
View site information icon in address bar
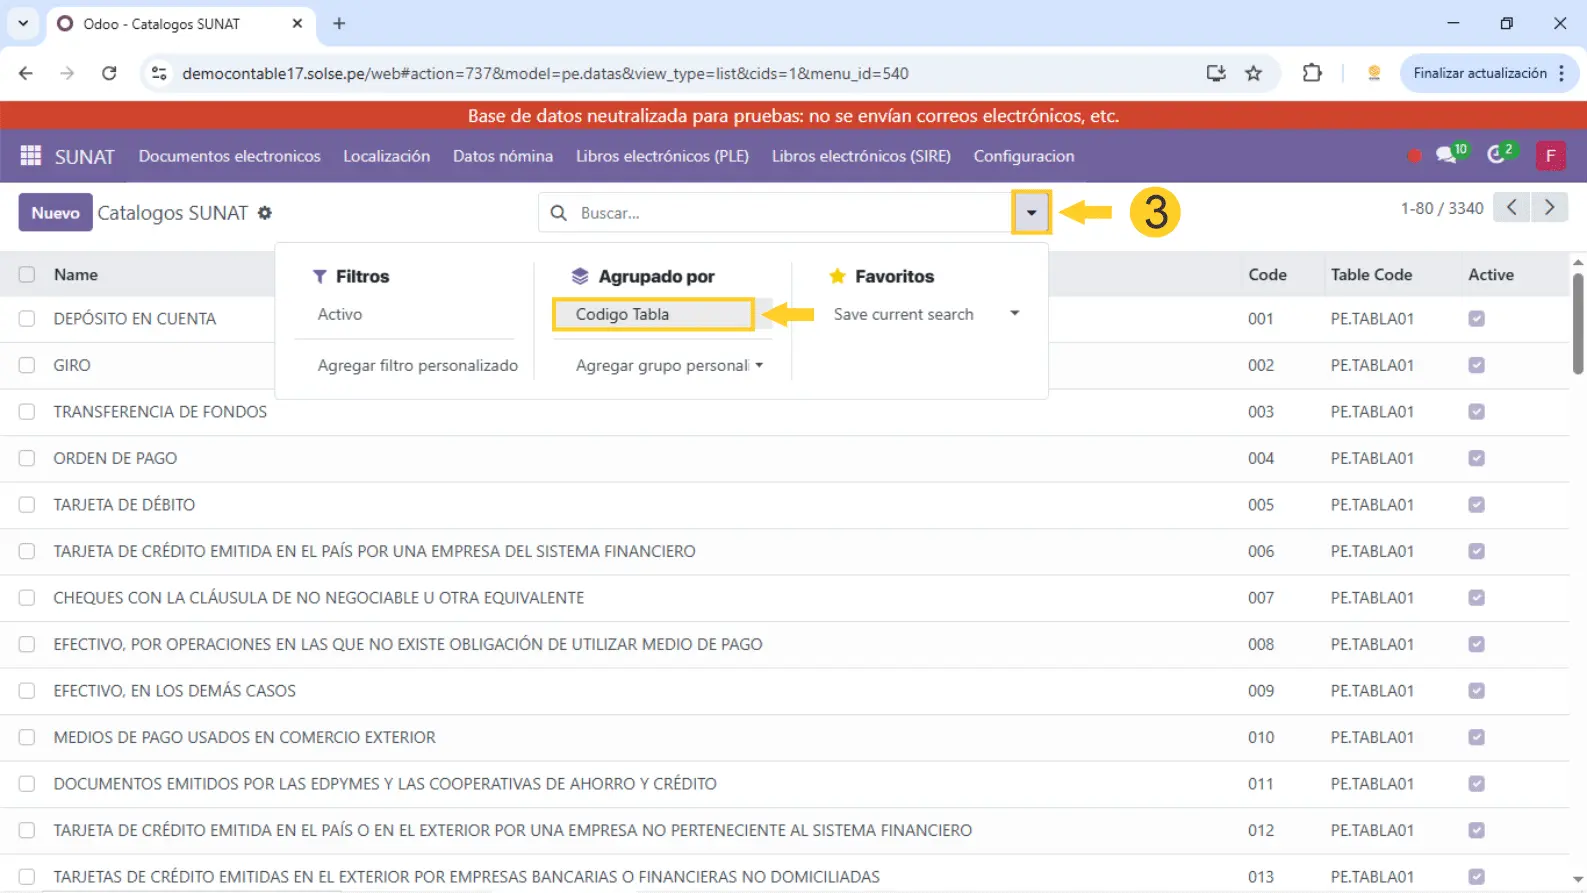(158, 73)
